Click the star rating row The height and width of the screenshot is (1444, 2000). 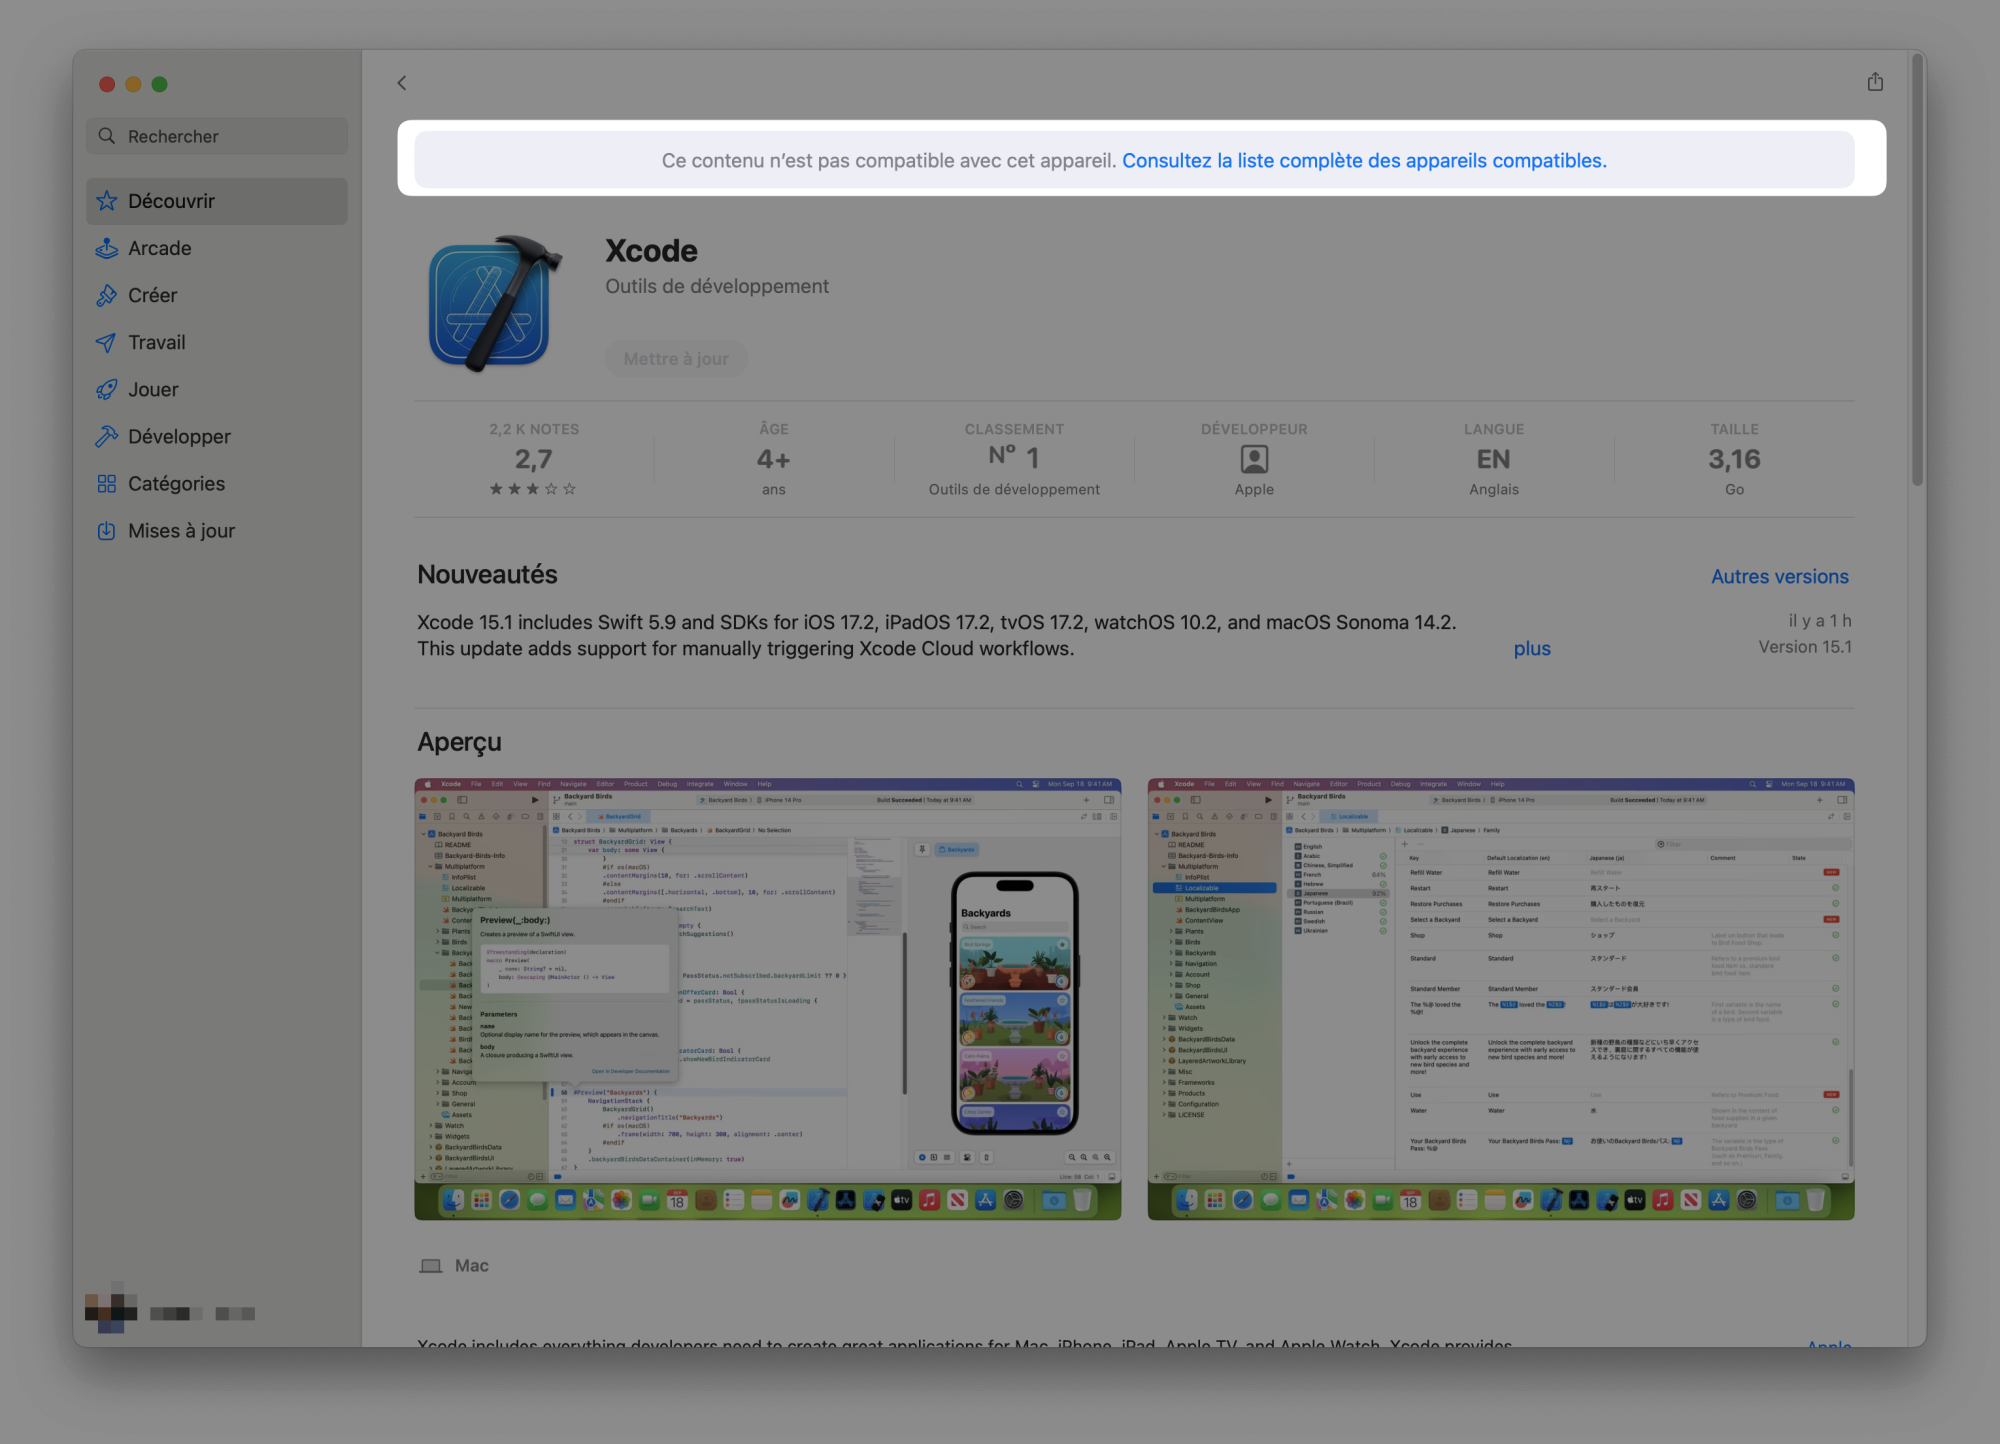533,489
